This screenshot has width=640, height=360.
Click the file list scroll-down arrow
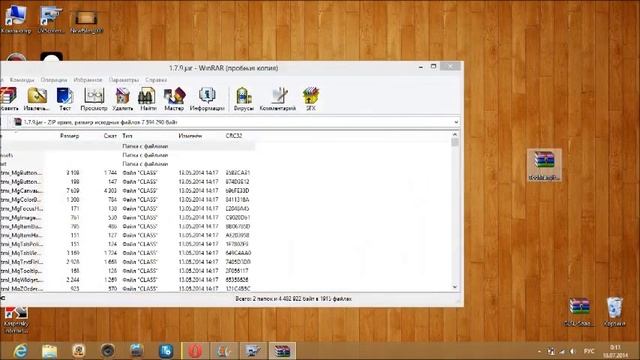[x=455, y=287]
